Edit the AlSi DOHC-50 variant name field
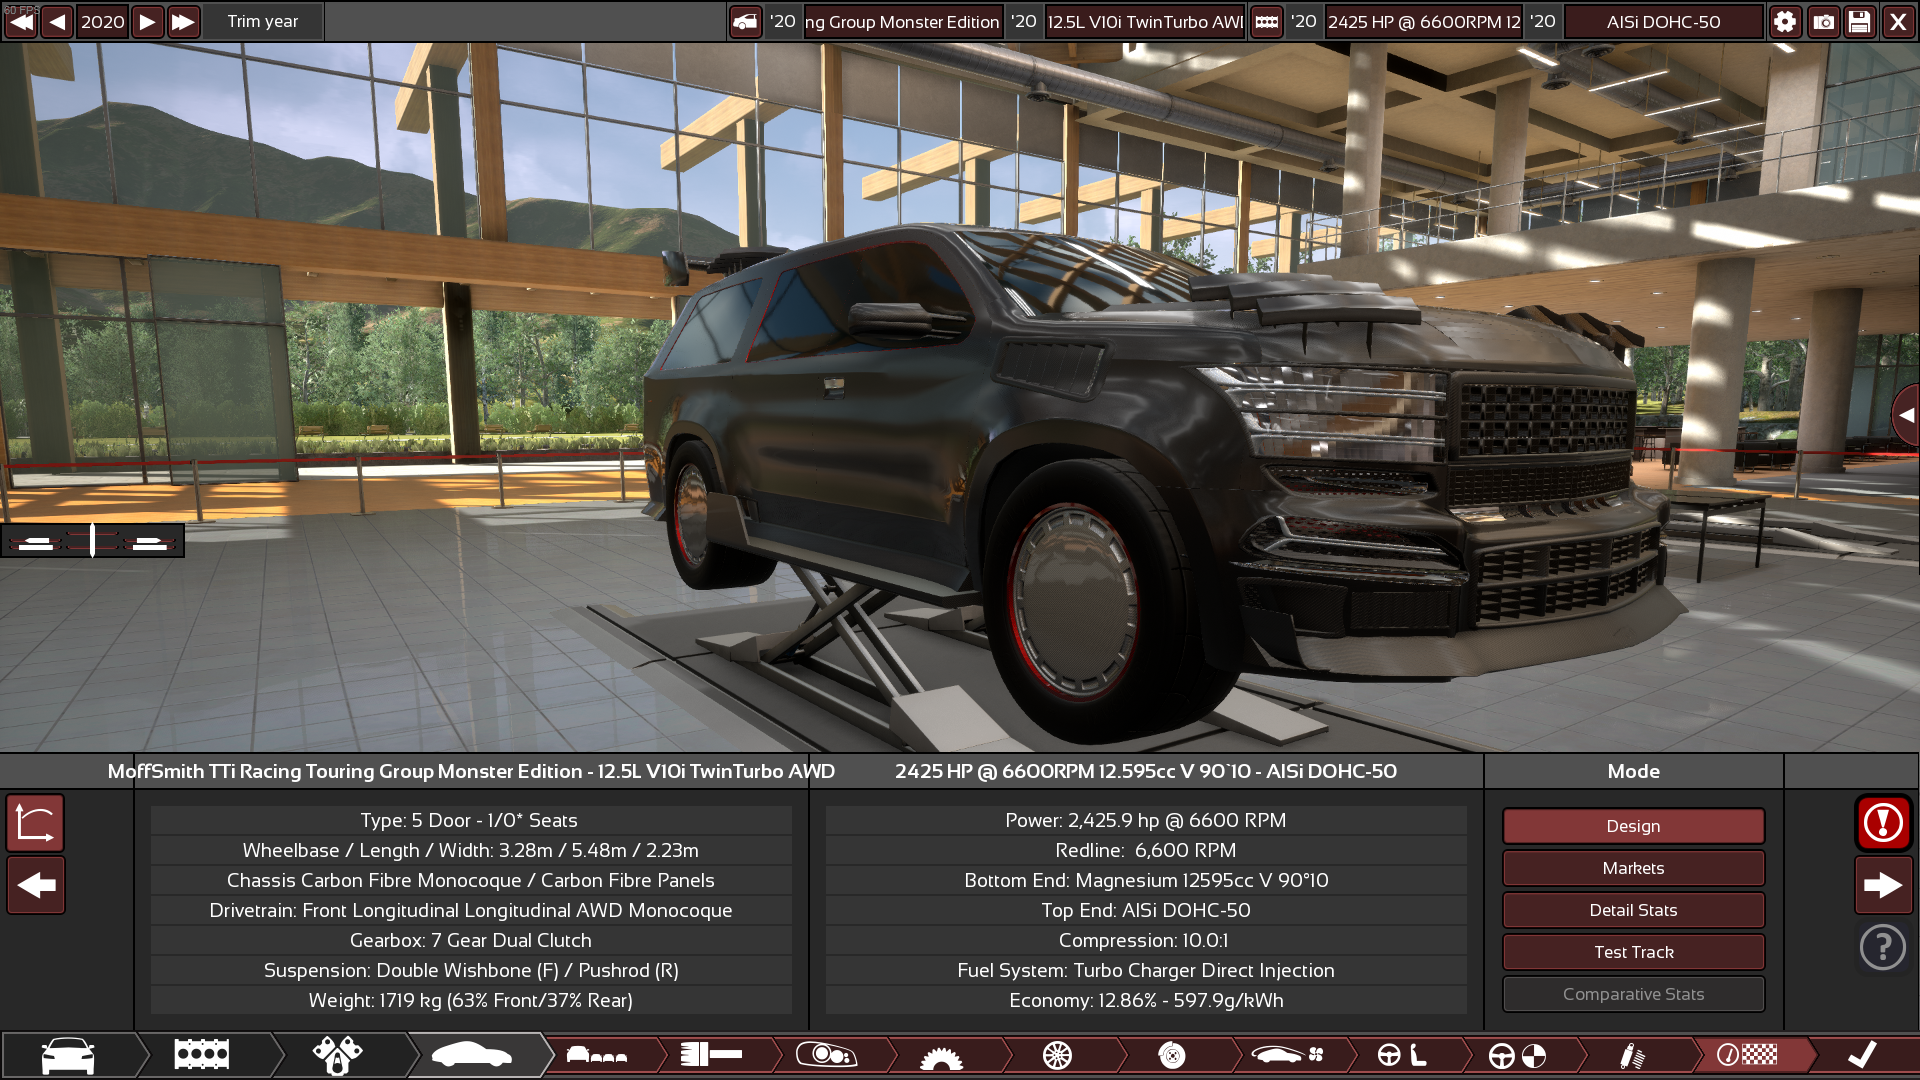Image resolution: width=1920 pixels, height=1080 pixels. [1663, 21]
